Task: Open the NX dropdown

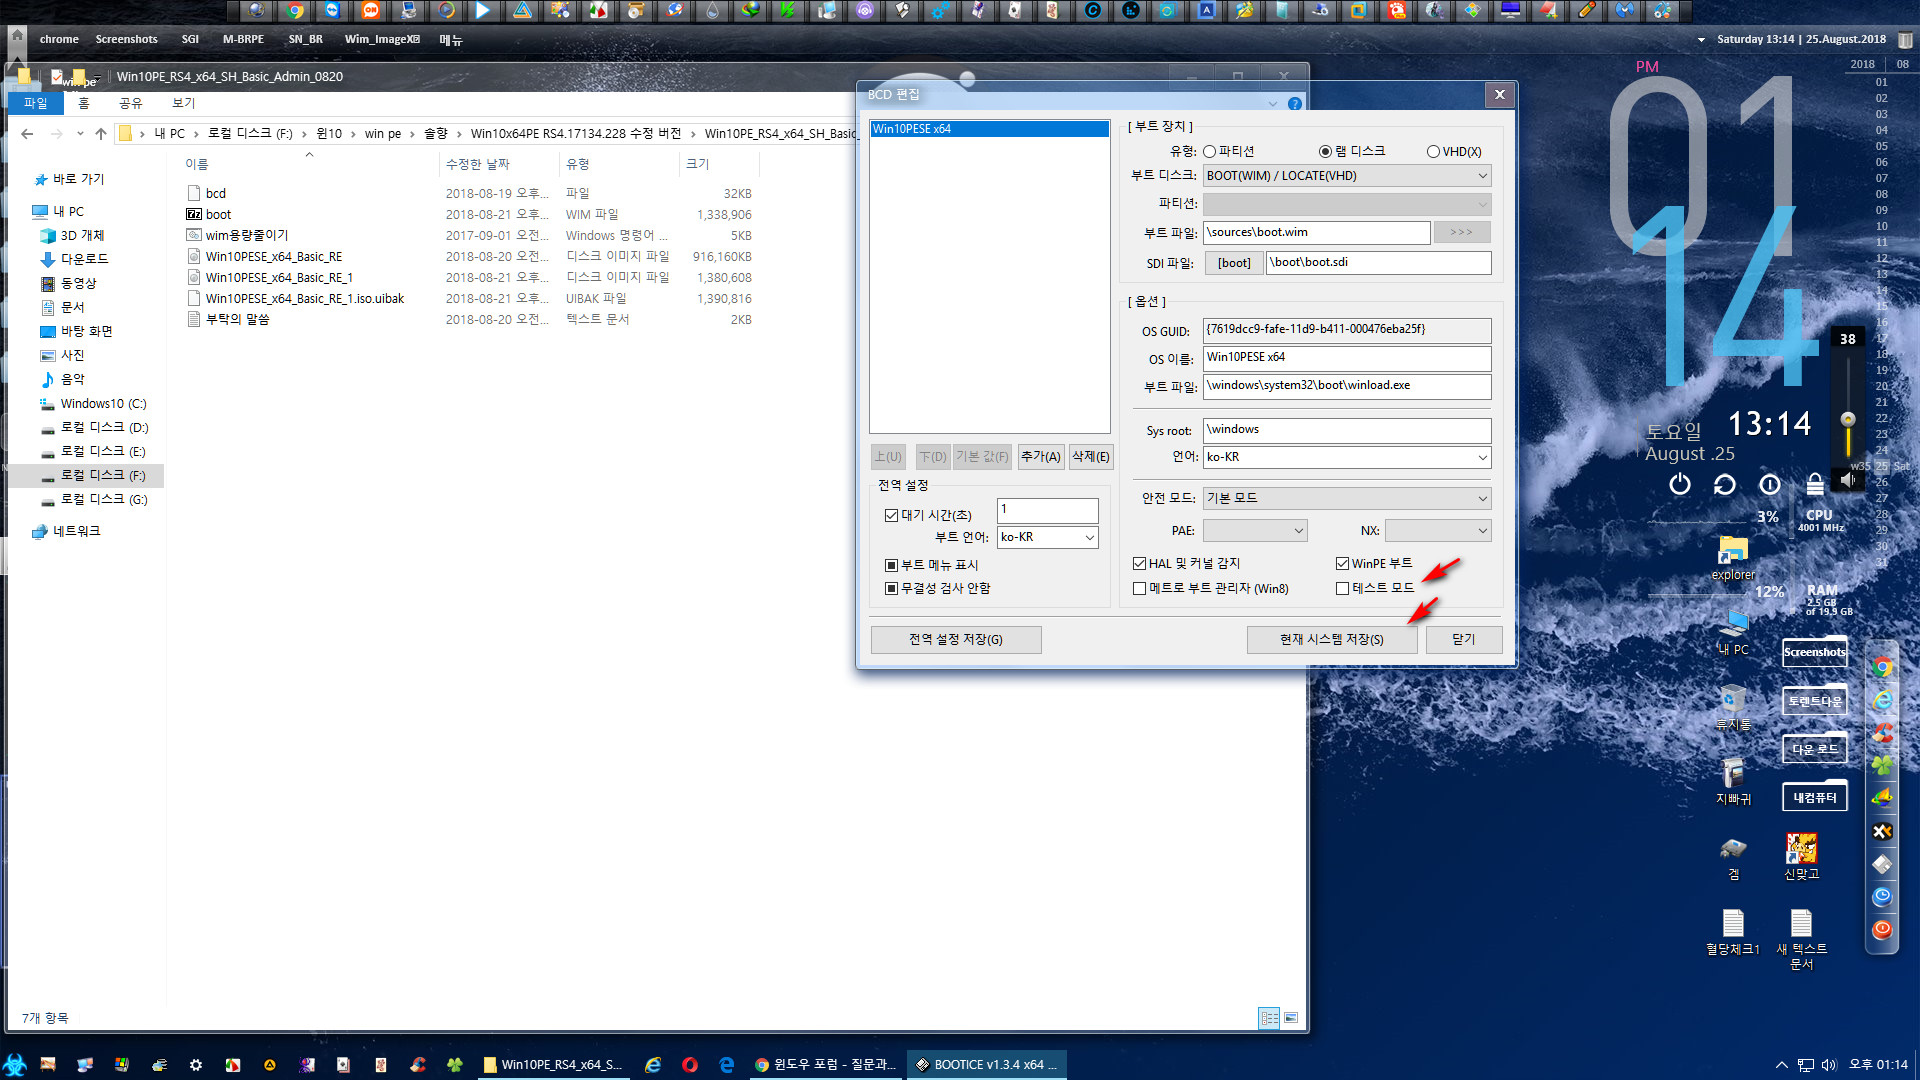Action: tap(1438, 531)
